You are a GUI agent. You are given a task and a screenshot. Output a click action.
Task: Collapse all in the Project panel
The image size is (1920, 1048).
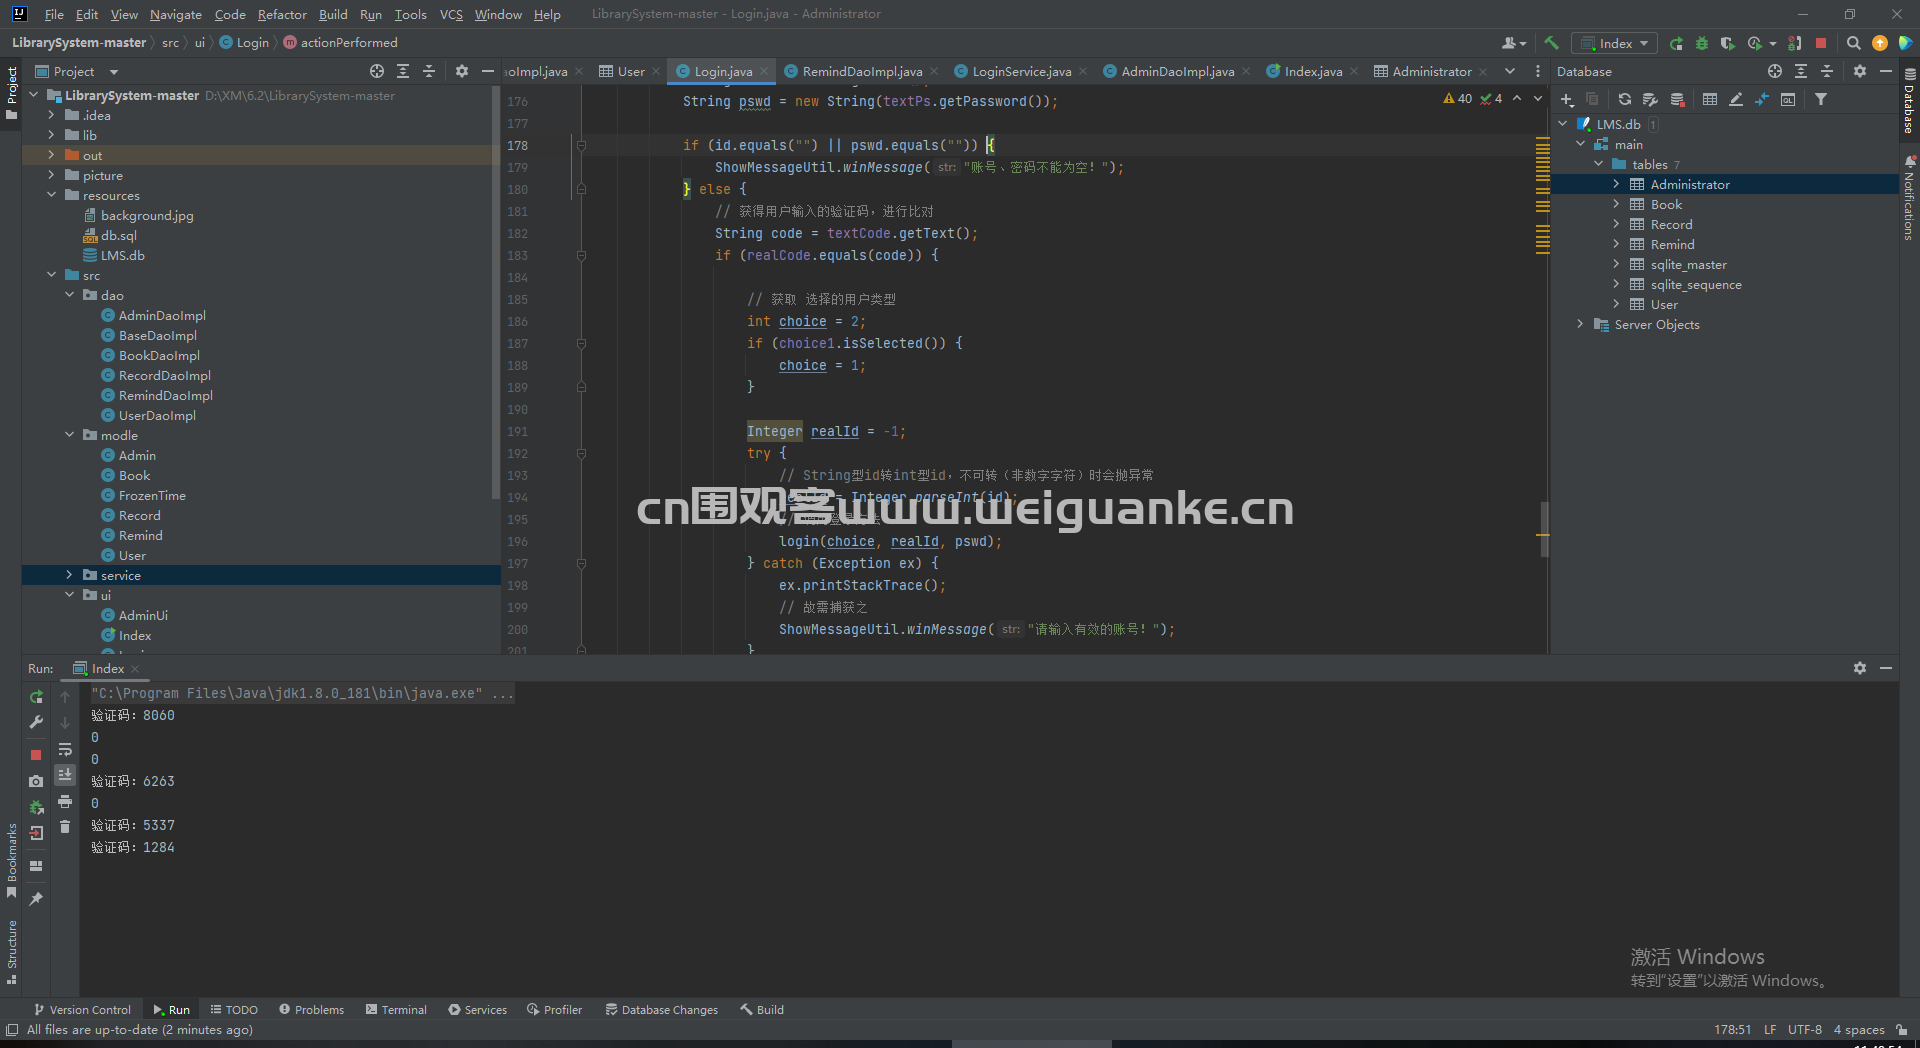click(429, 71)
